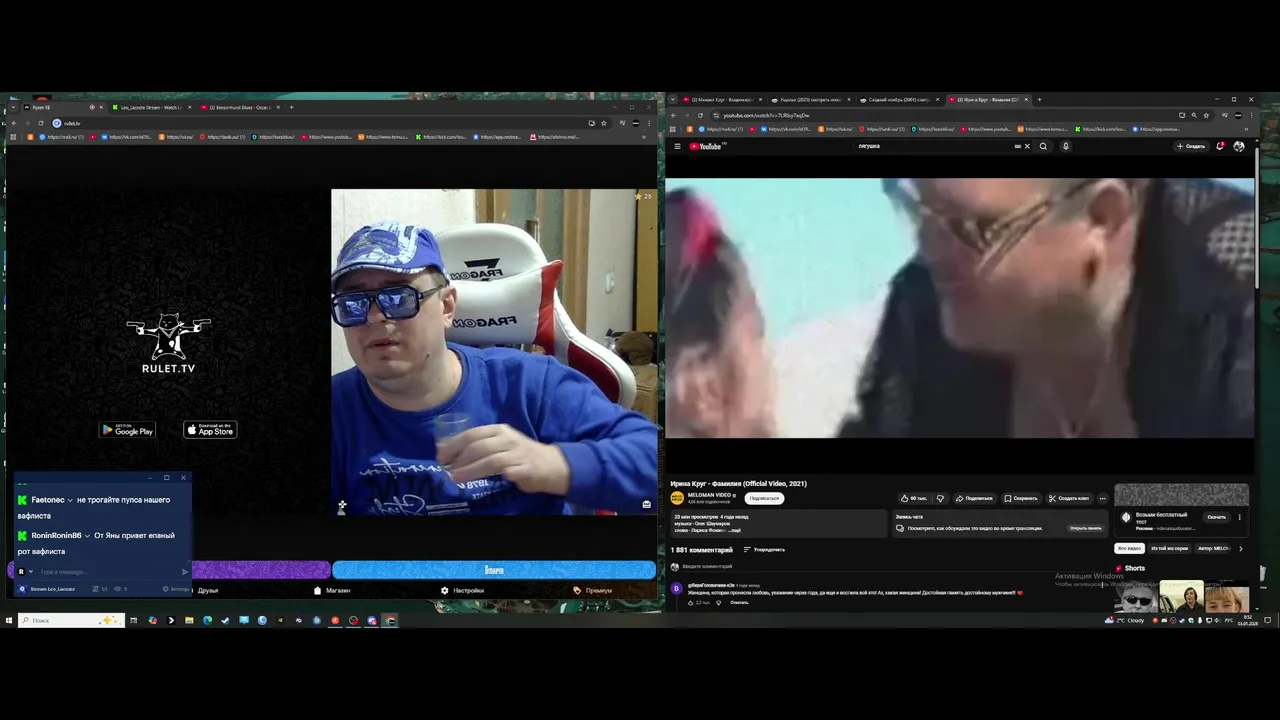Open chat panel Открыть панель
This screenshot has width=1280, height=720.
1086,528
